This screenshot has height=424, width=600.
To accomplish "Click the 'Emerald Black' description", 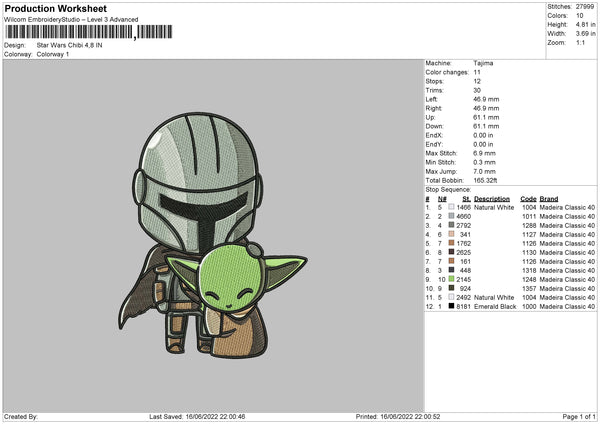I will pyautogui.click(x=495, y=307).
